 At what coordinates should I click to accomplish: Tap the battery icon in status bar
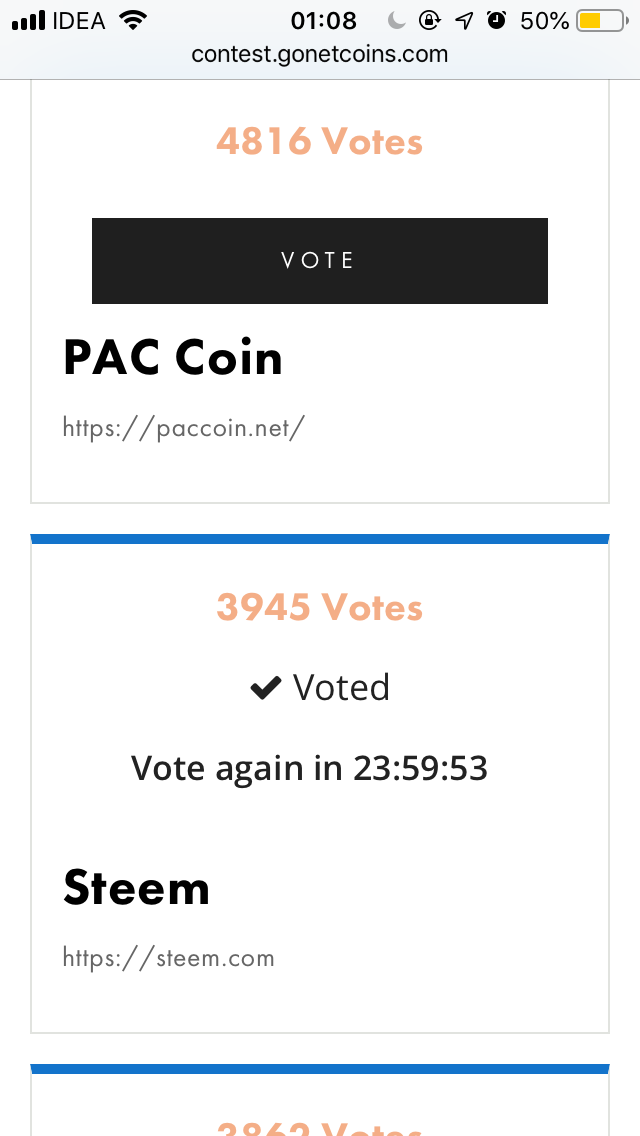[x=603, y=21]
